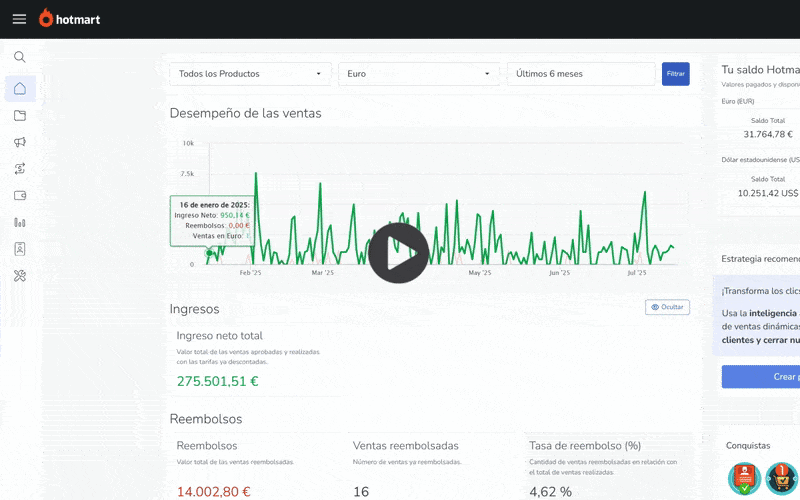This screenshot has width=800, height=500.
Task: Click the red certificate achievement badge
Action: [744, 479]
